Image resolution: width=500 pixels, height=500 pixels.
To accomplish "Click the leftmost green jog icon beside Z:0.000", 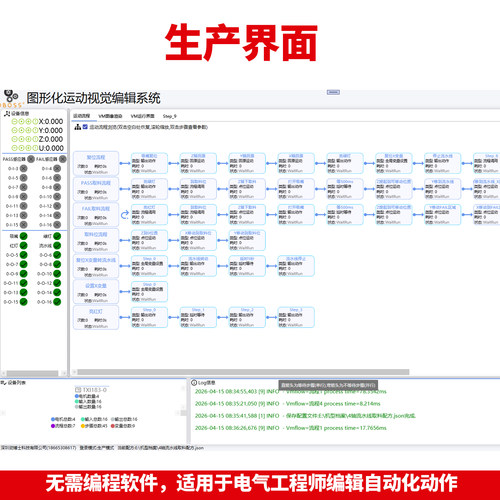I will [x=14, y=139].
